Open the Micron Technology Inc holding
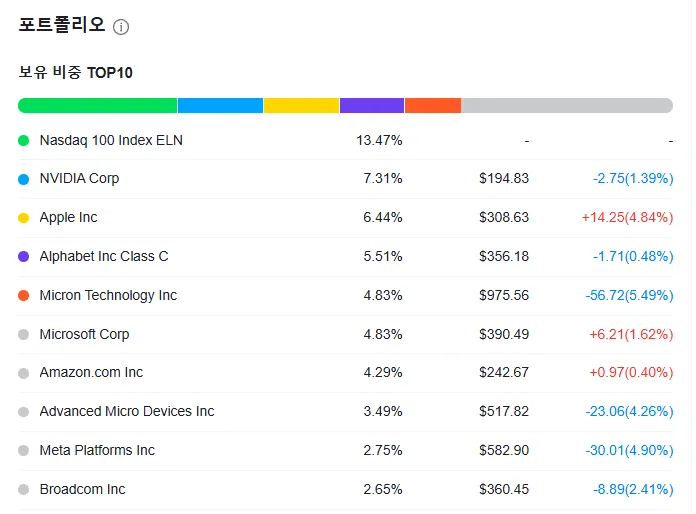The image size is (696, 514). click(108, 295)
